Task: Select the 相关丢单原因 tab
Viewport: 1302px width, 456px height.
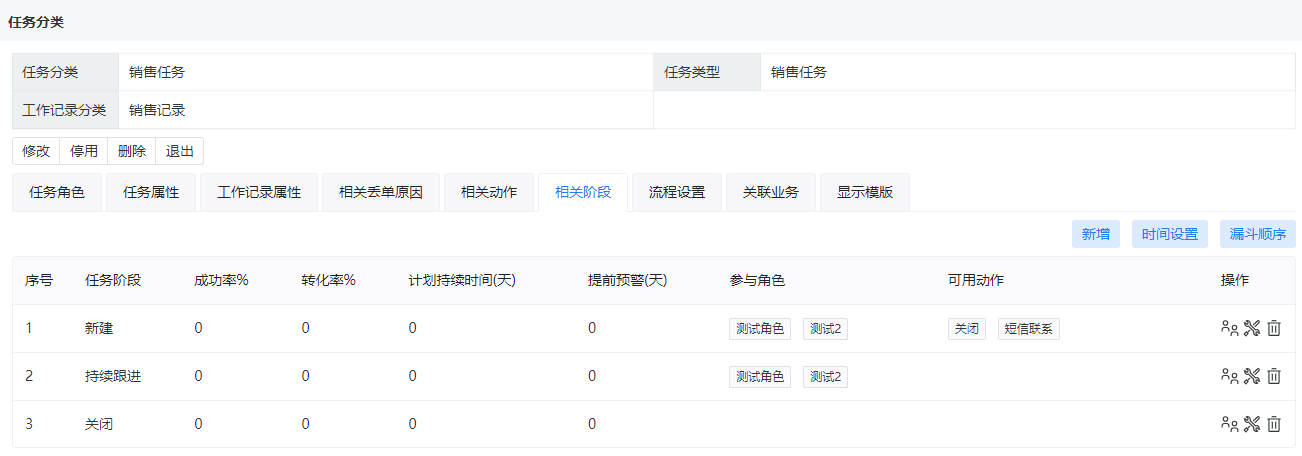Action: (381, 192)
